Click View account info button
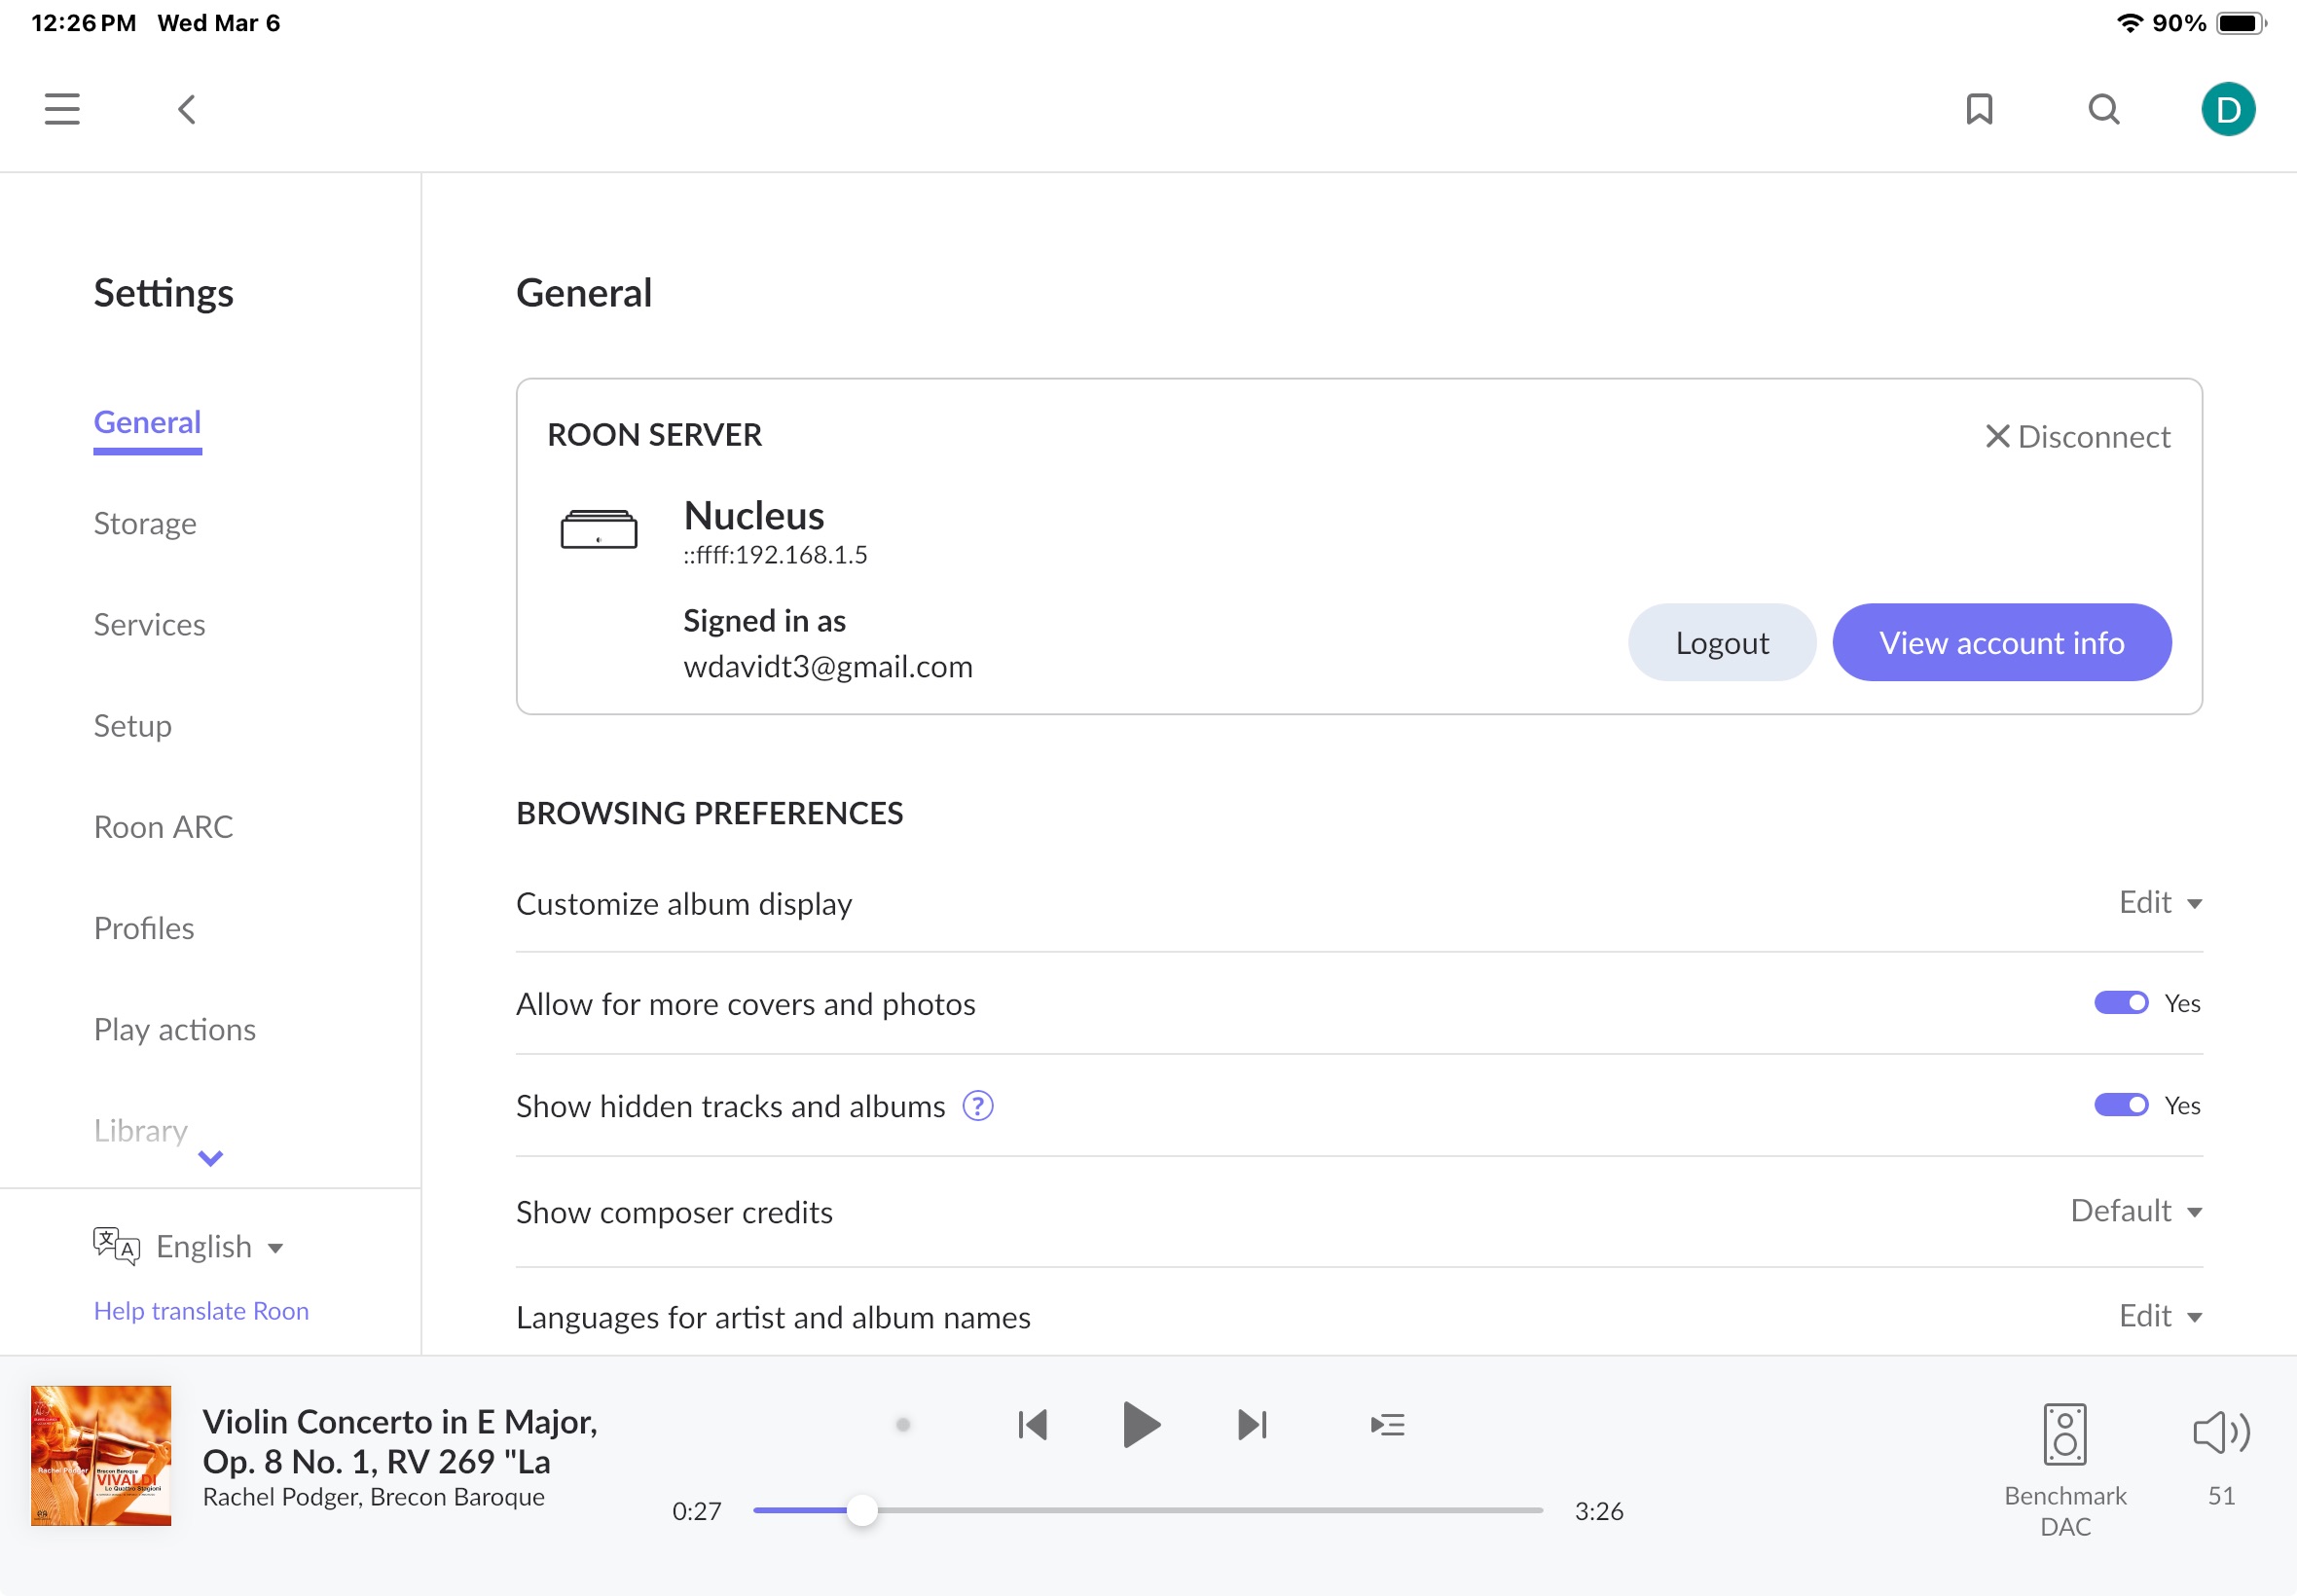This screenshot has height=1596, width=2297. click(x=2001, y=643)
